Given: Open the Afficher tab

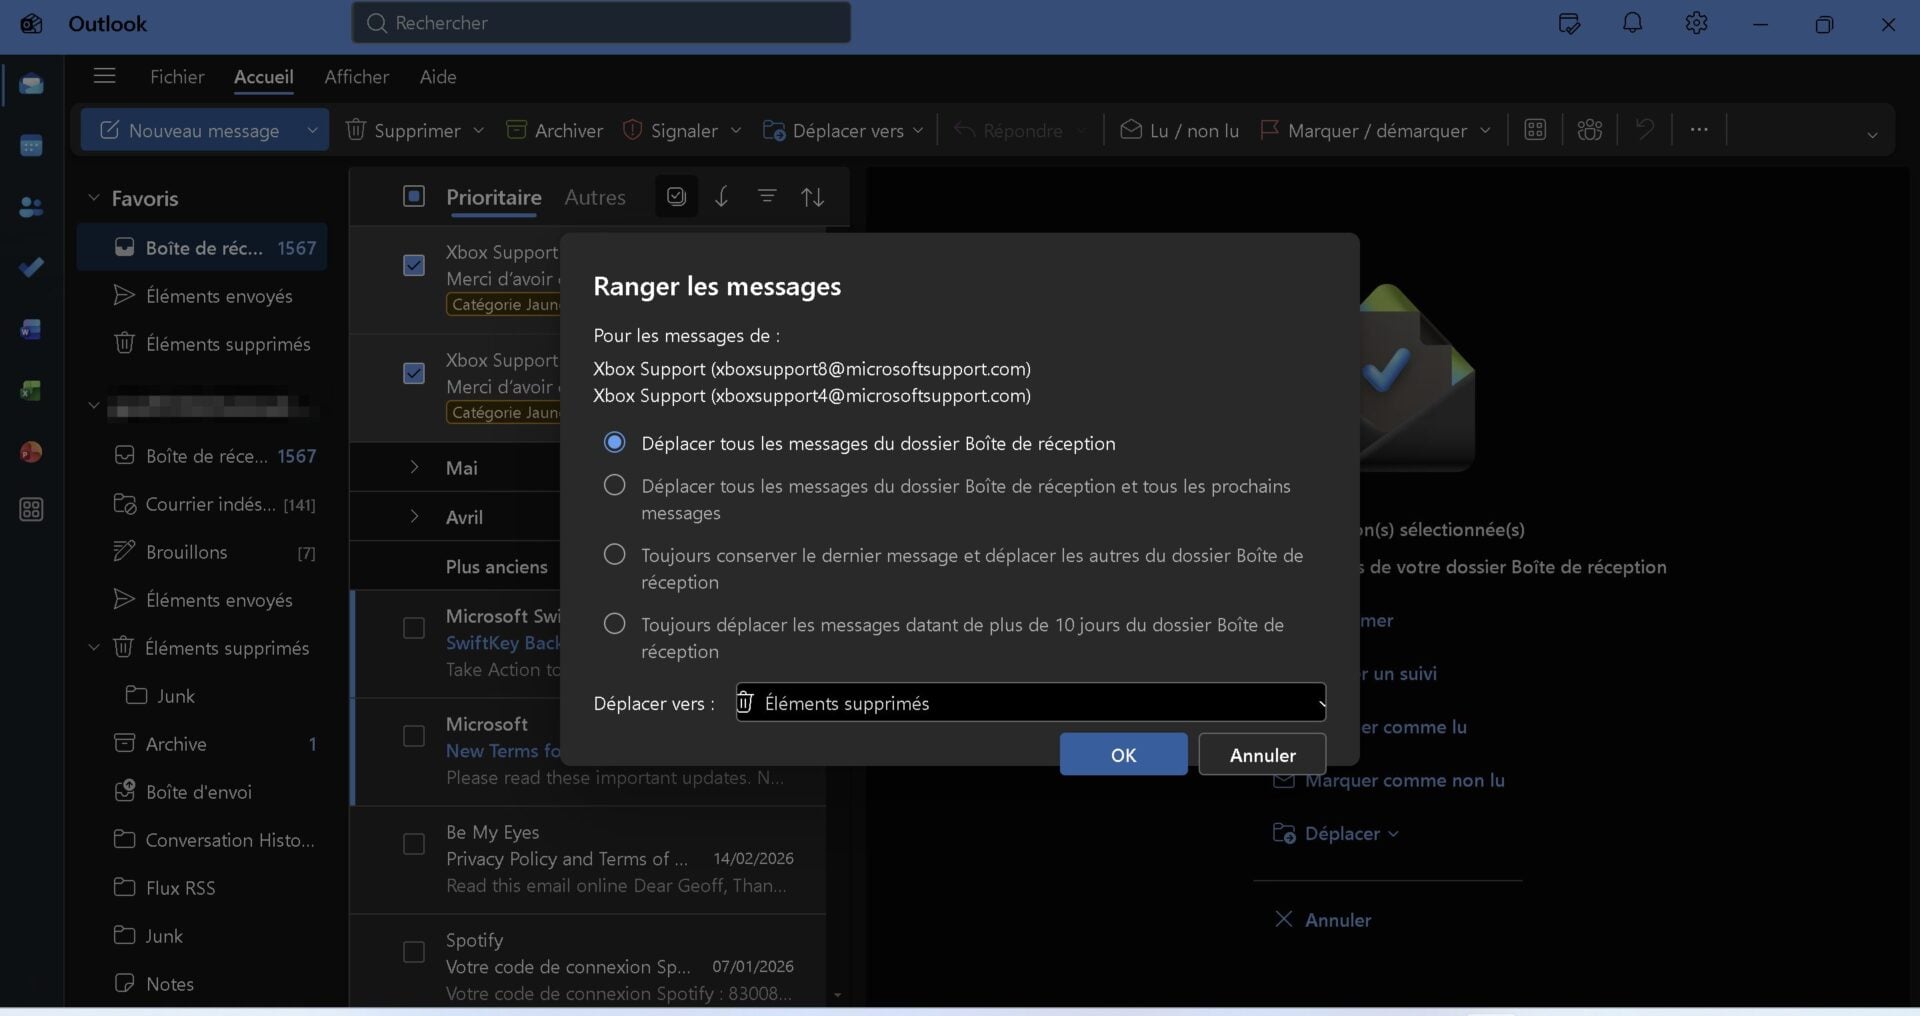Looking at the screenshot, I should tap(356, 76).
